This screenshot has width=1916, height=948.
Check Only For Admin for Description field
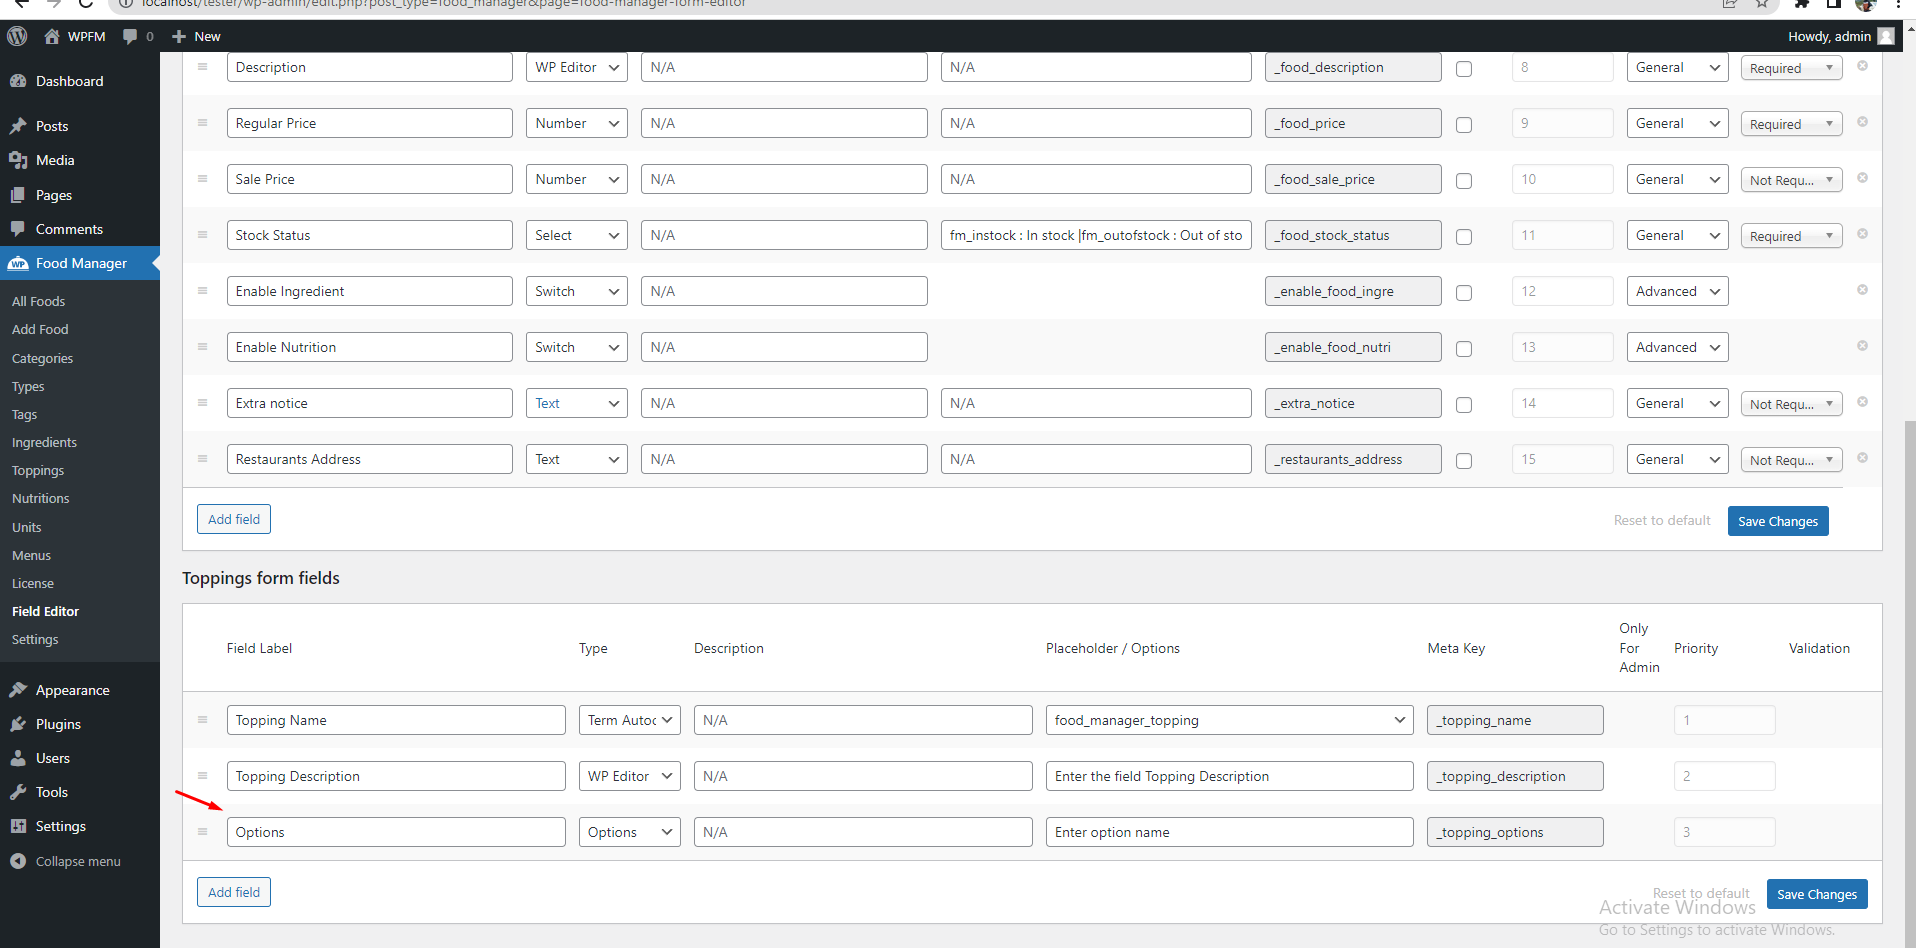tap(1464, 69)
